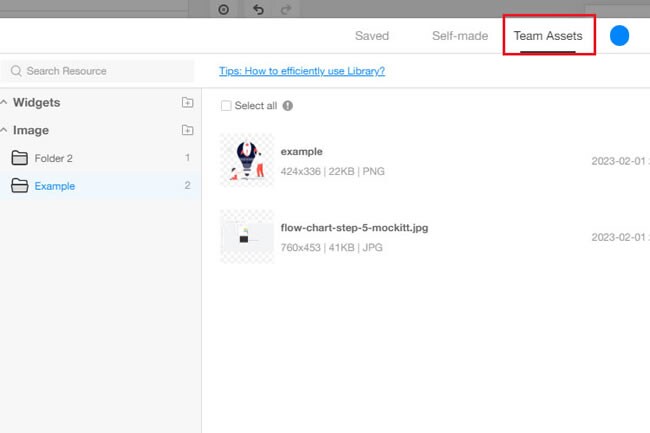
Task: Click the Image section heading
Action: 31,130
